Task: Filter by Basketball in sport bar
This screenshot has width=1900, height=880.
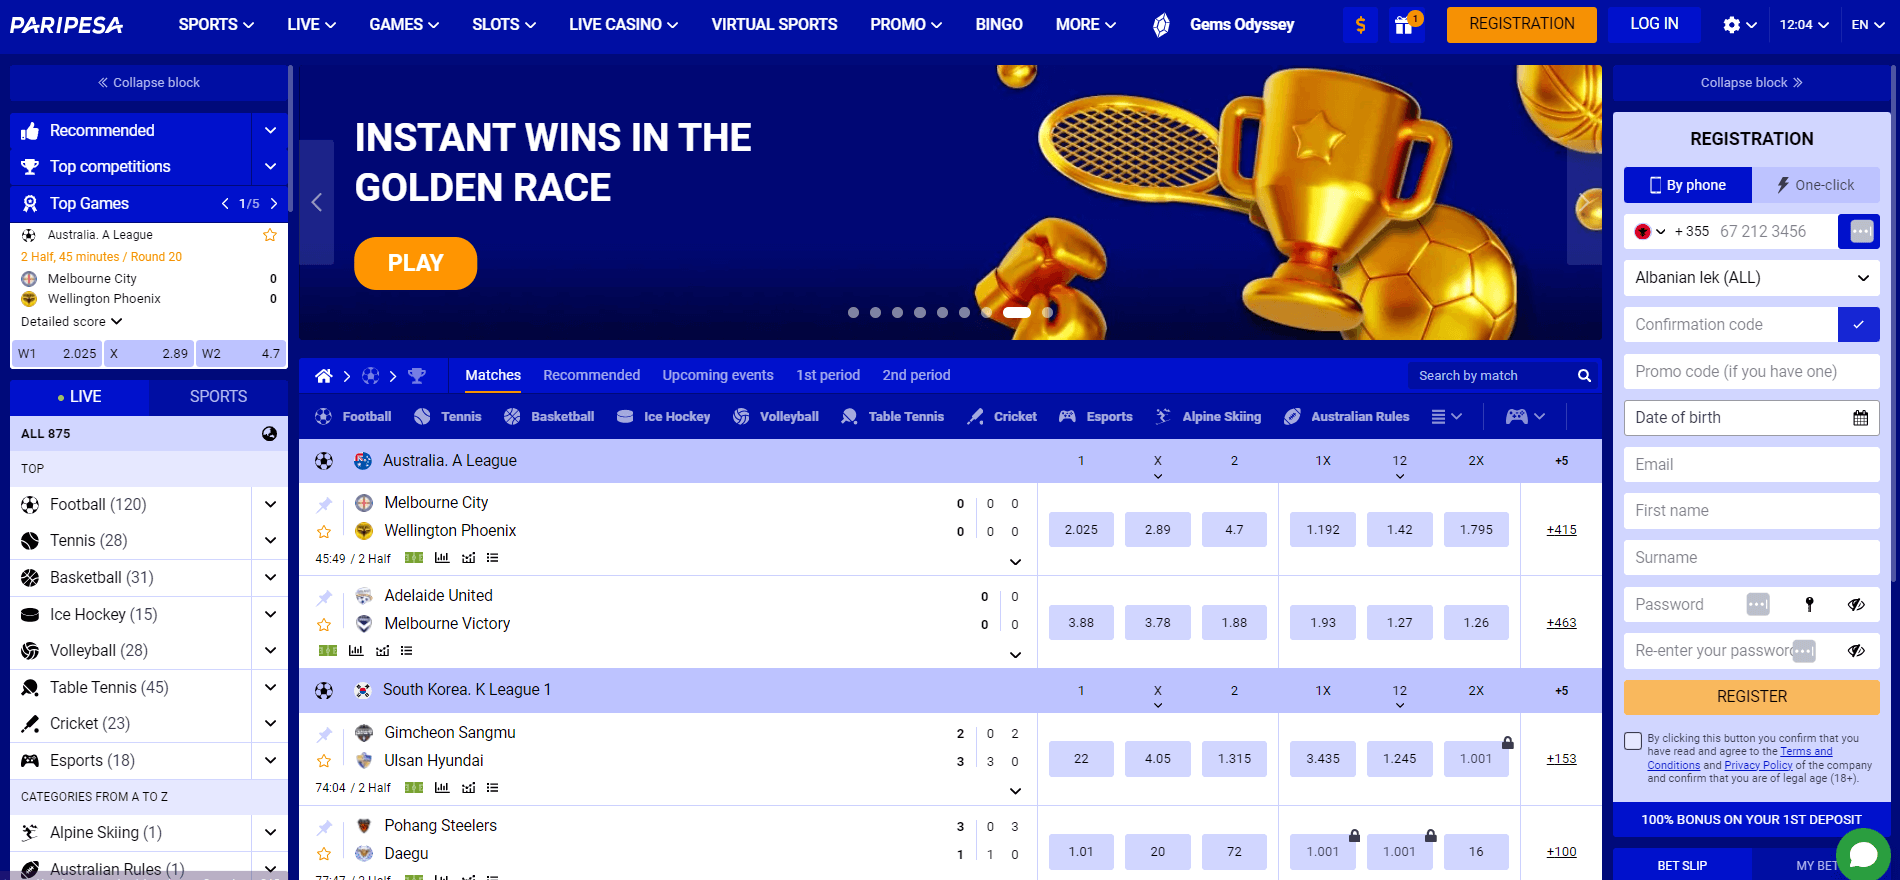Action: (x=549, y=416)
